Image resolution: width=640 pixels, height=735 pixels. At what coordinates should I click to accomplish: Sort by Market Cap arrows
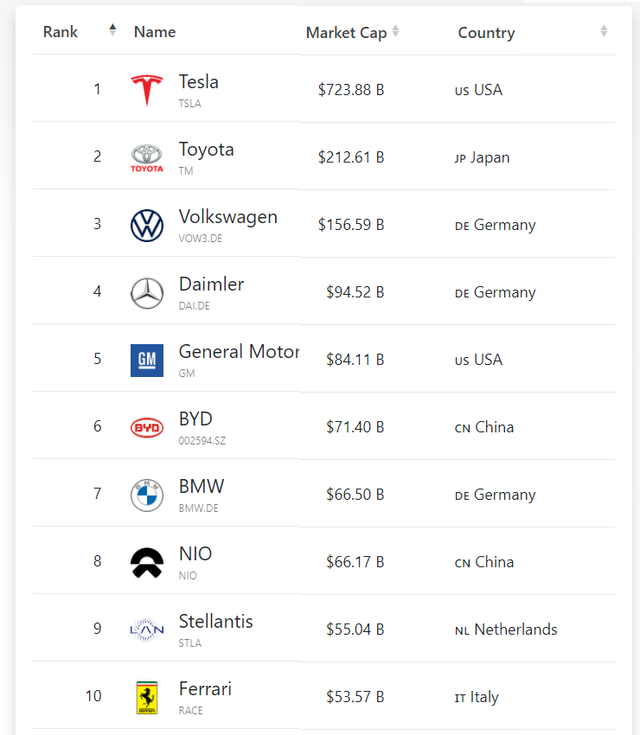click(x=395, y=31)
